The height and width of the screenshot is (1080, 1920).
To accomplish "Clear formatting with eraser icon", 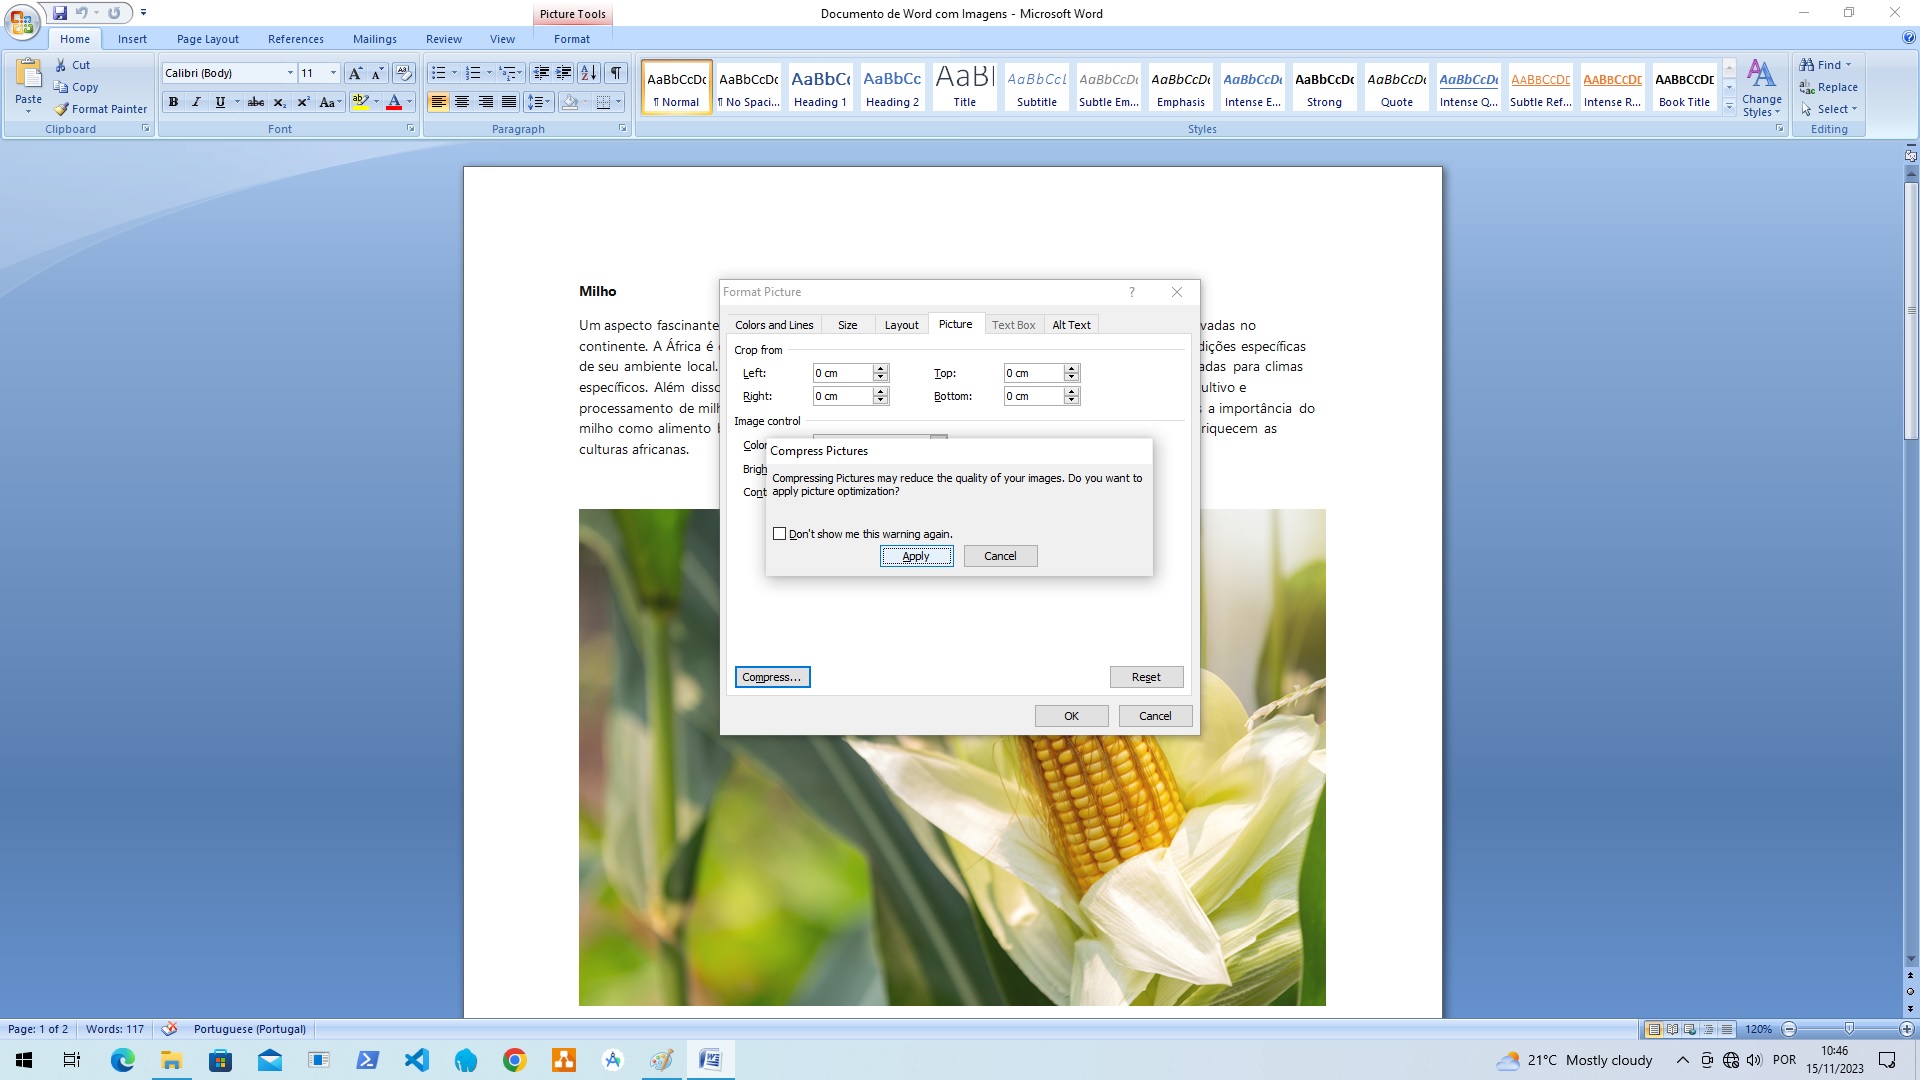I will coord(404,73).
